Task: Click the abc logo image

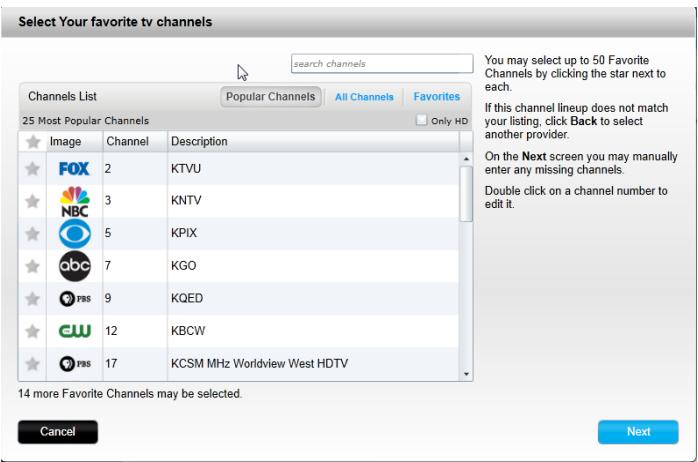Action: click(75, 266)
